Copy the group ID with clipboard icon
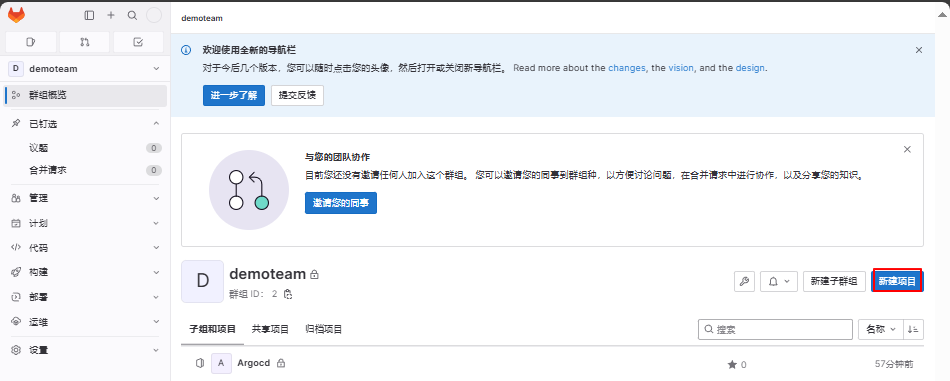This screenshot has width=950, height=381. [288, 294]
